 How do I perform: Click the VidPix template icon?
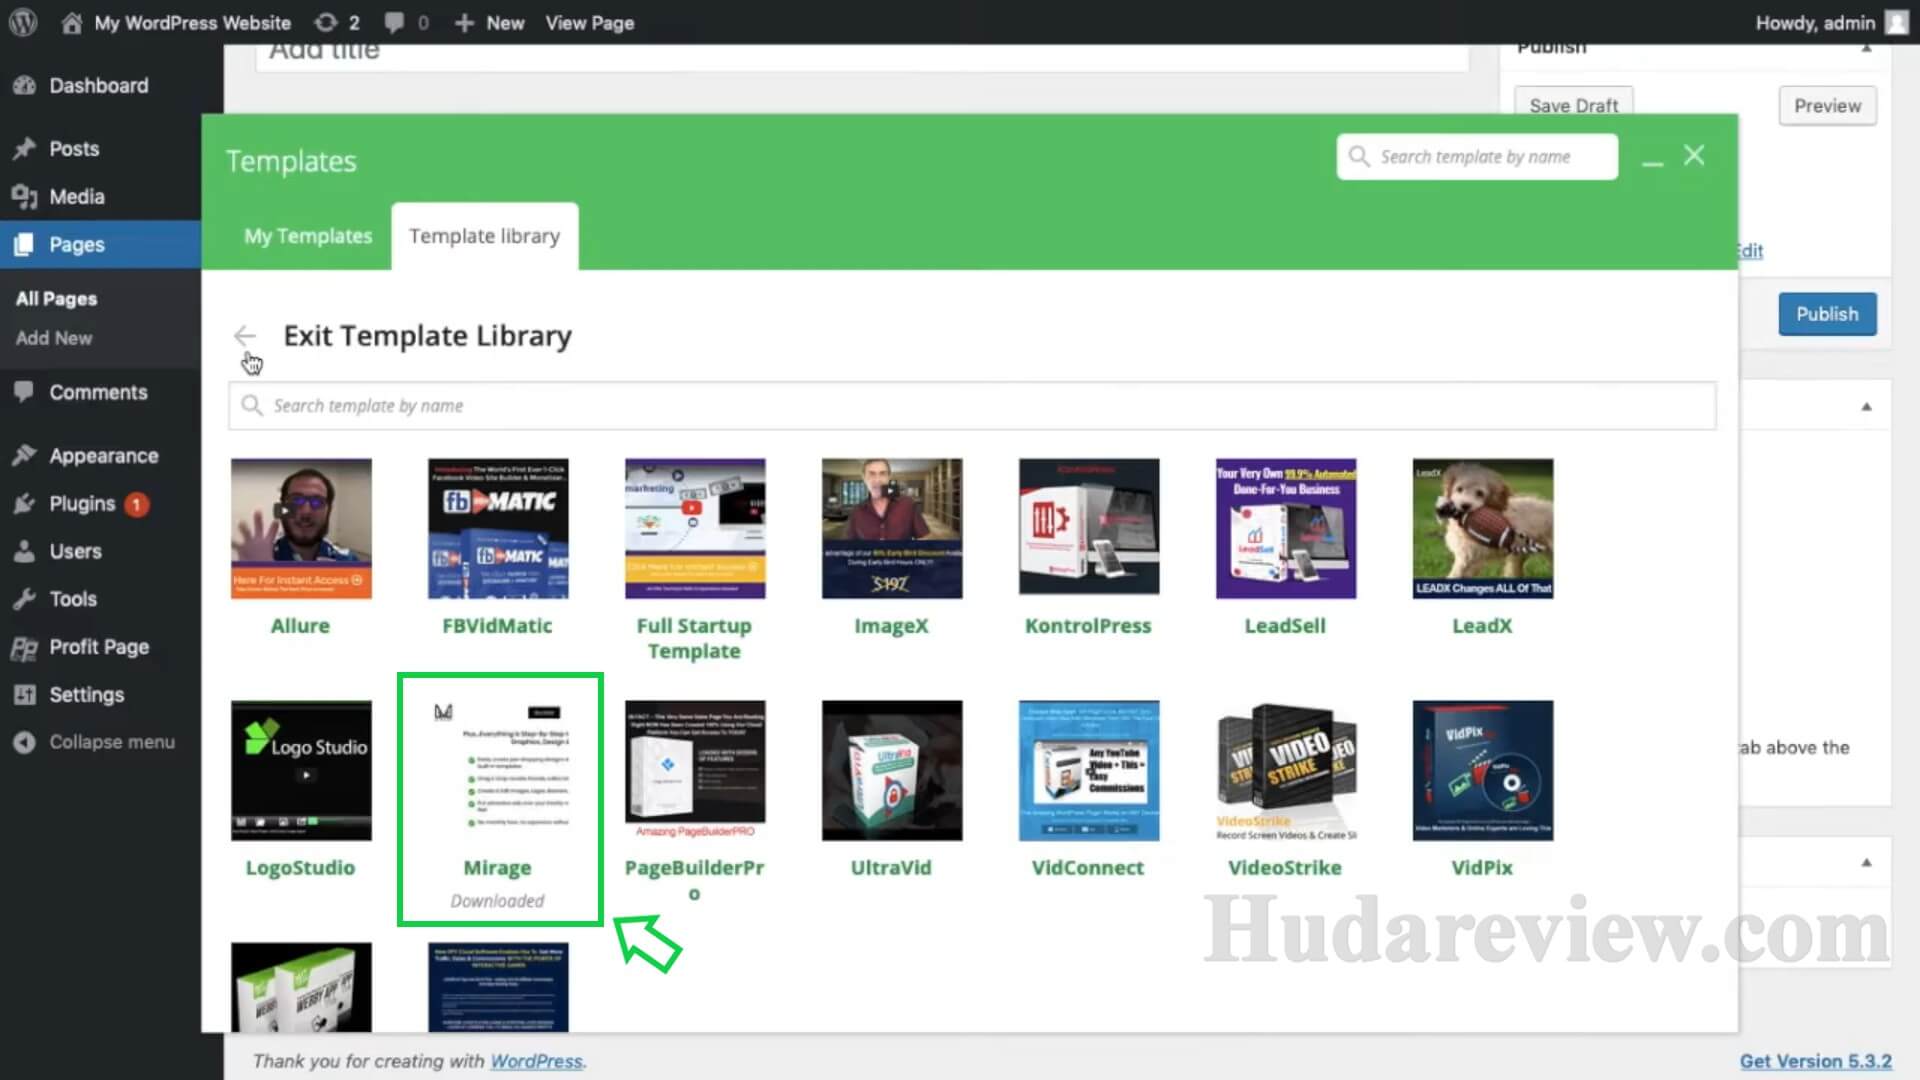coord(1482,769)
